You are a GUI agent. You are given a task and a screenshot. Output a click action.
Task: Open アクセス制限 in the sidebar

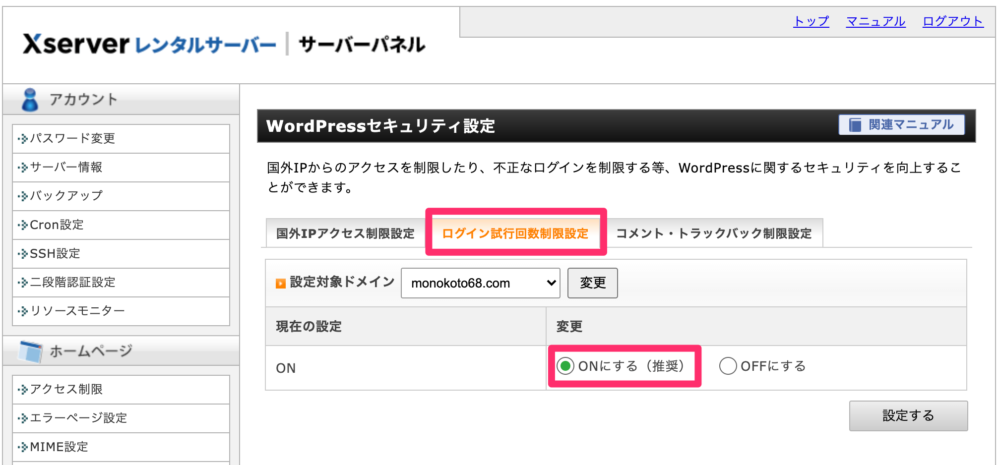pyautogui.click(x=121, y=389)
